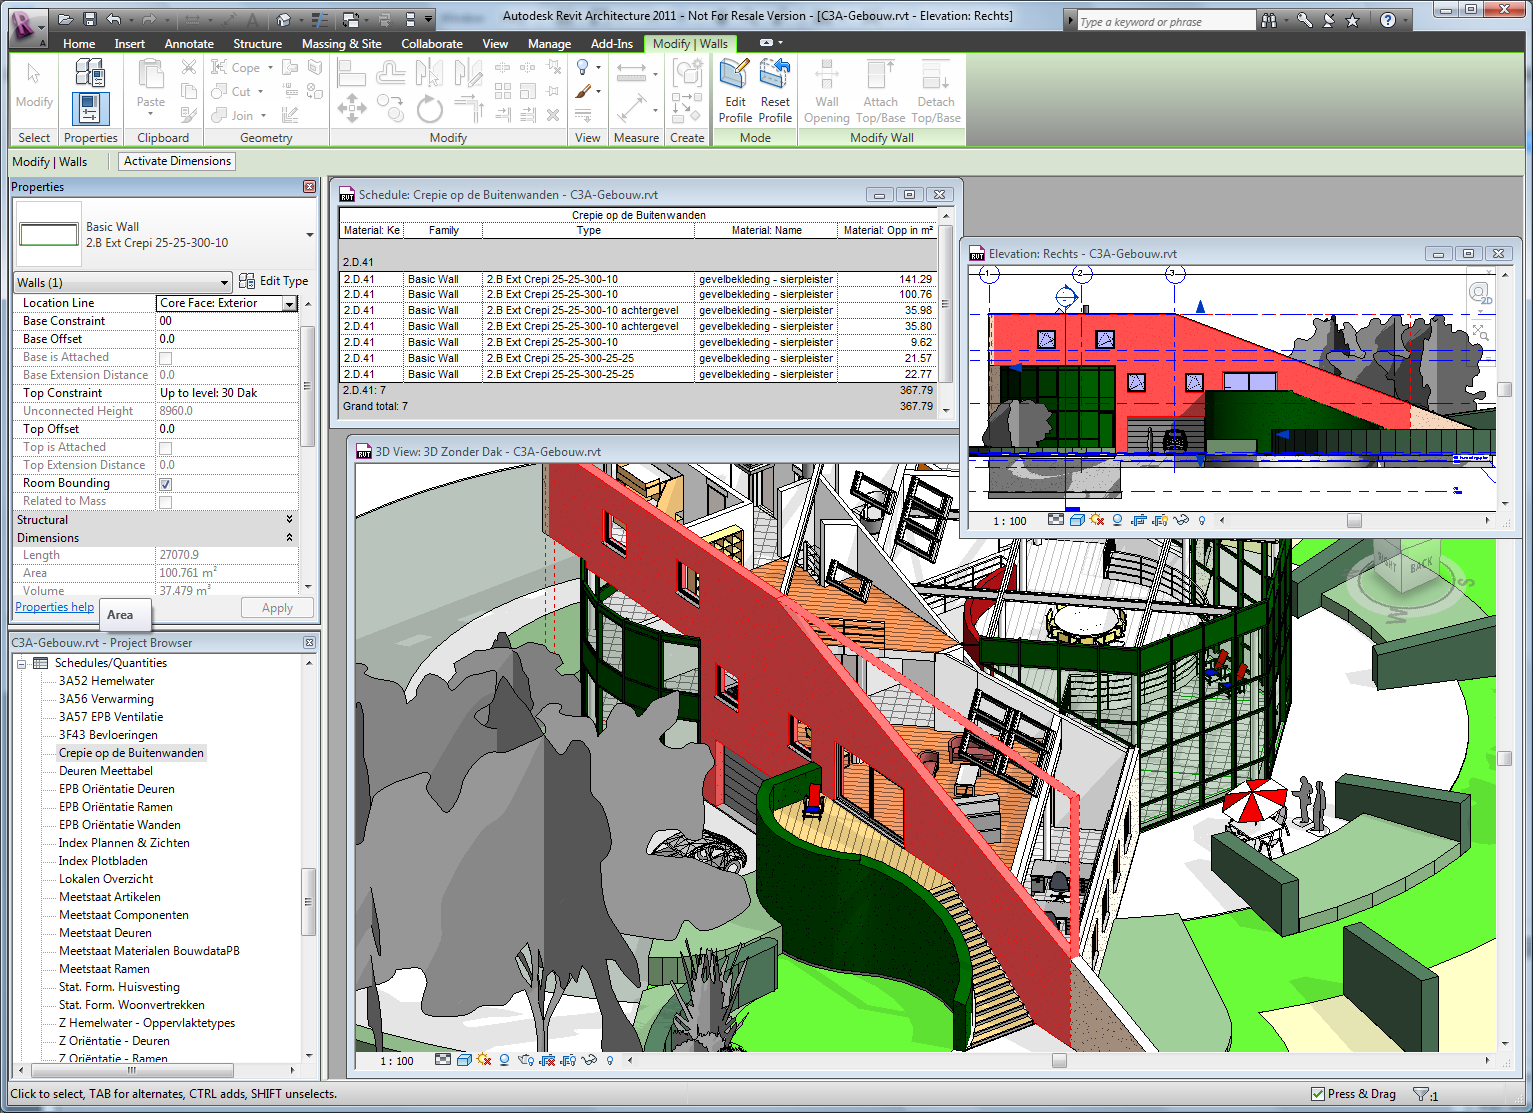Toggle the Room Bounding checkbox
The image size is (1533, 1113).
[165, 484]
